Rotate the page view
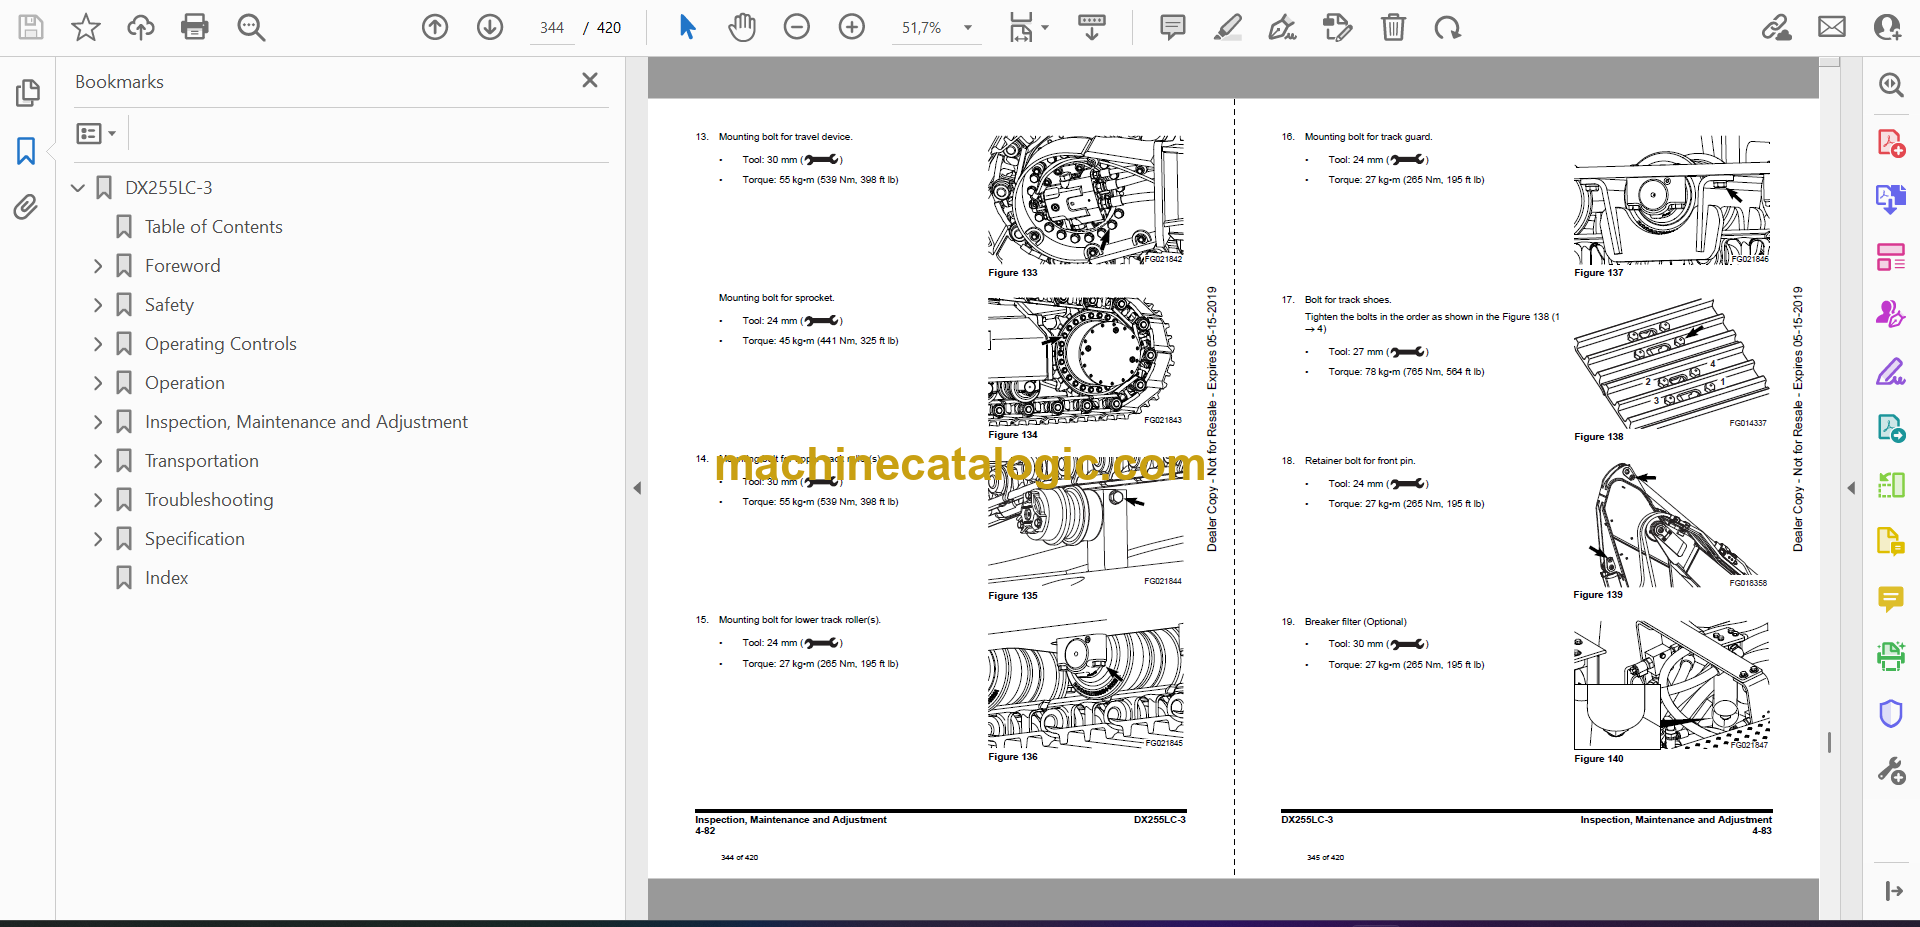 1447,27
